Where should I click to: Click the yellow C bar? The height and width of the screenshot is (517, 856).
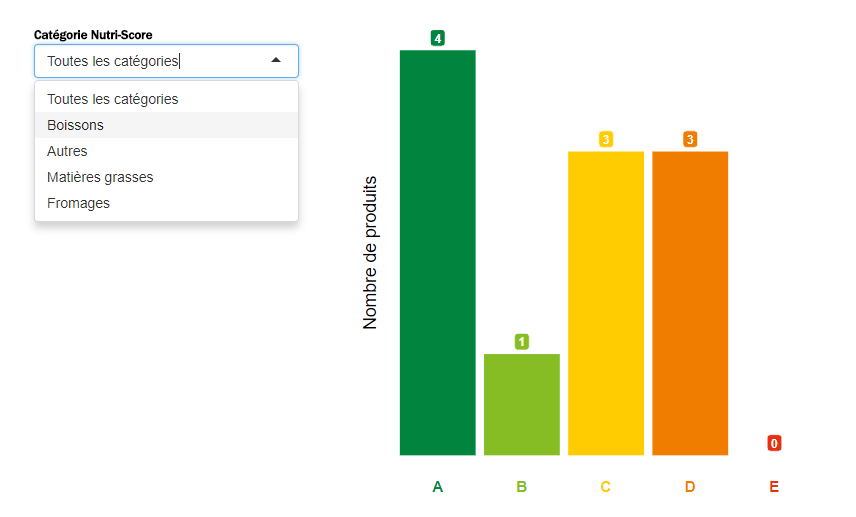tap(605, 303)
